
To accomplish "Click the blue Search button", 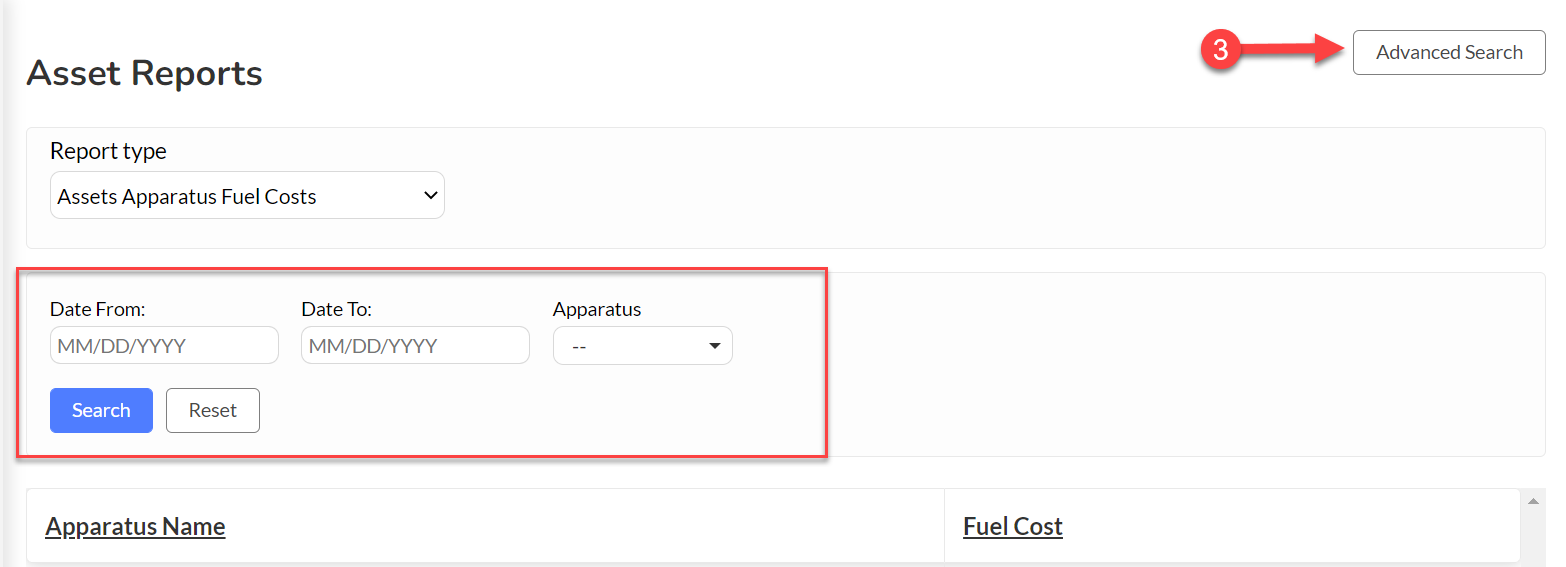I will pyautogui.click(x=101, y=410).
